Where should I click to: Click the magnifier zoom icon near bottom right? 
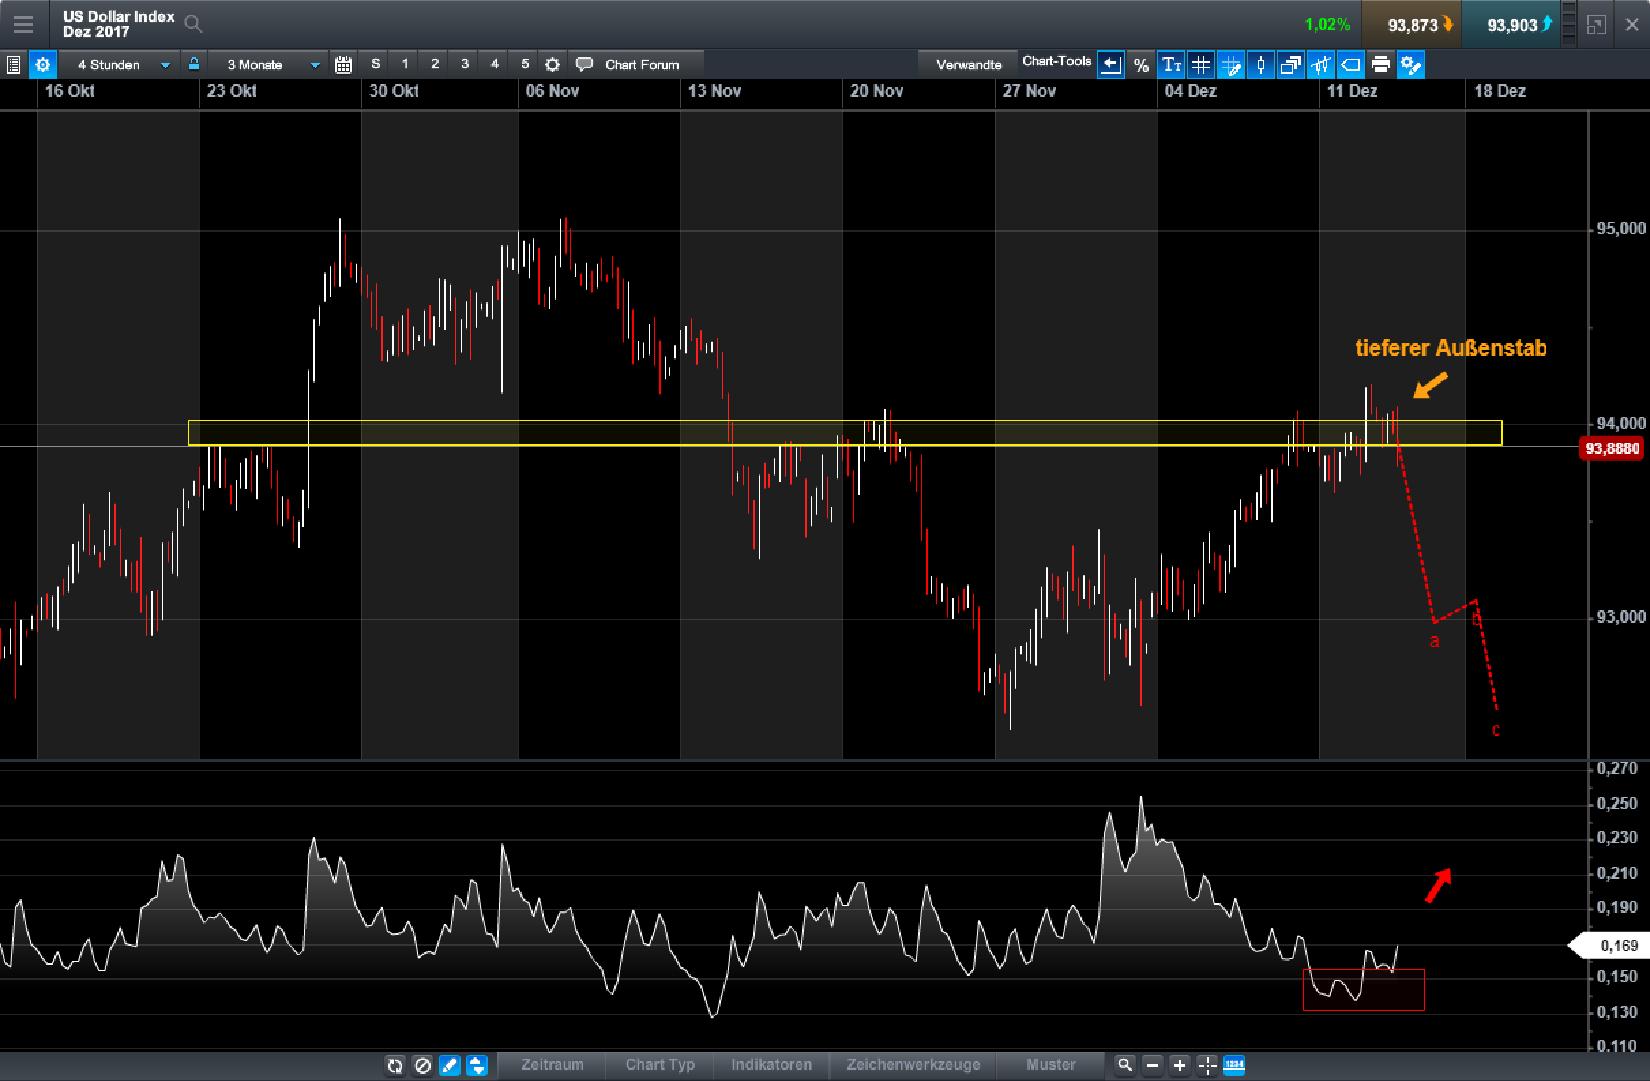point(1125,1066)
